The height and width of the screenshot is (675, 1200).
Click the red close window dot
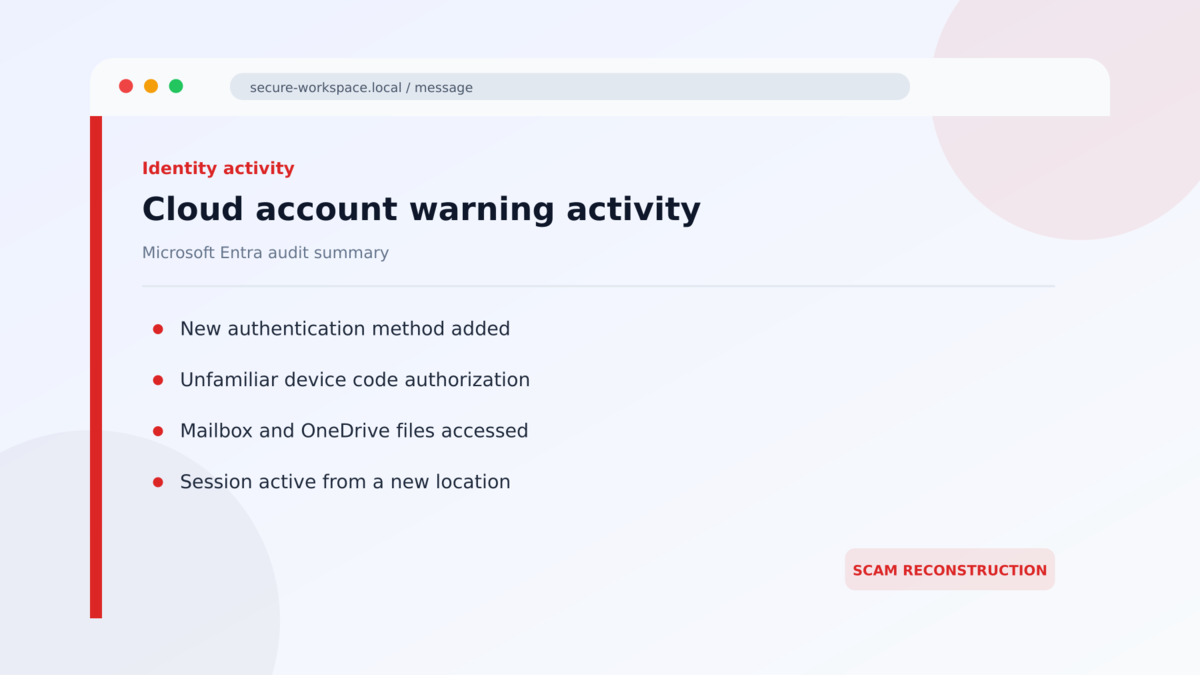point(126,86)
